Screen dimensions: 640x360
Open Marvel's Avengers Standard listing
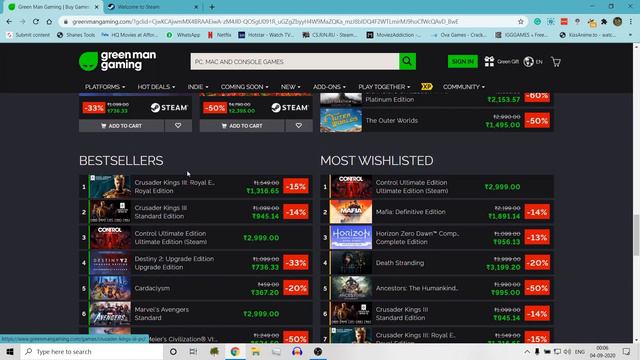pyautogui.click(x=196, y=313)
